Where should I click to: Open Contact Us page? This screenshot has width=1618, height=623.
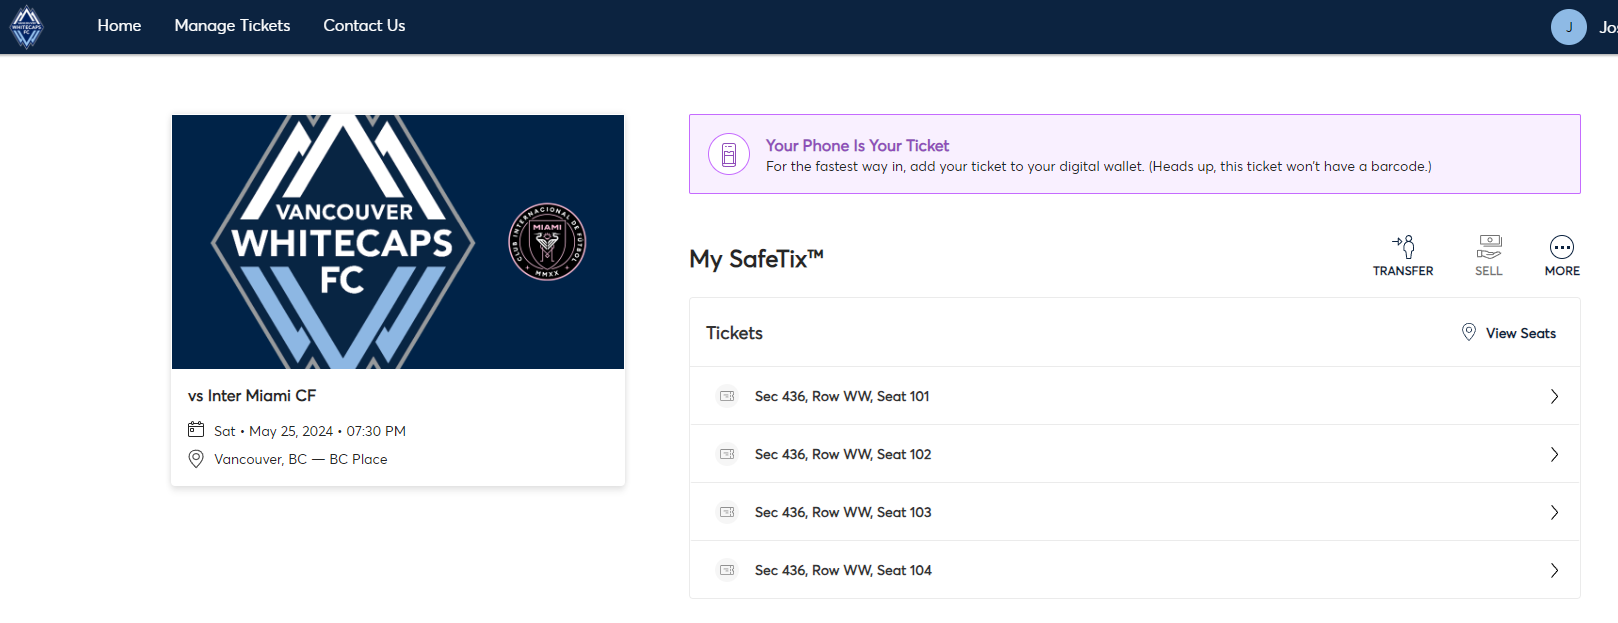pos(364,26)
